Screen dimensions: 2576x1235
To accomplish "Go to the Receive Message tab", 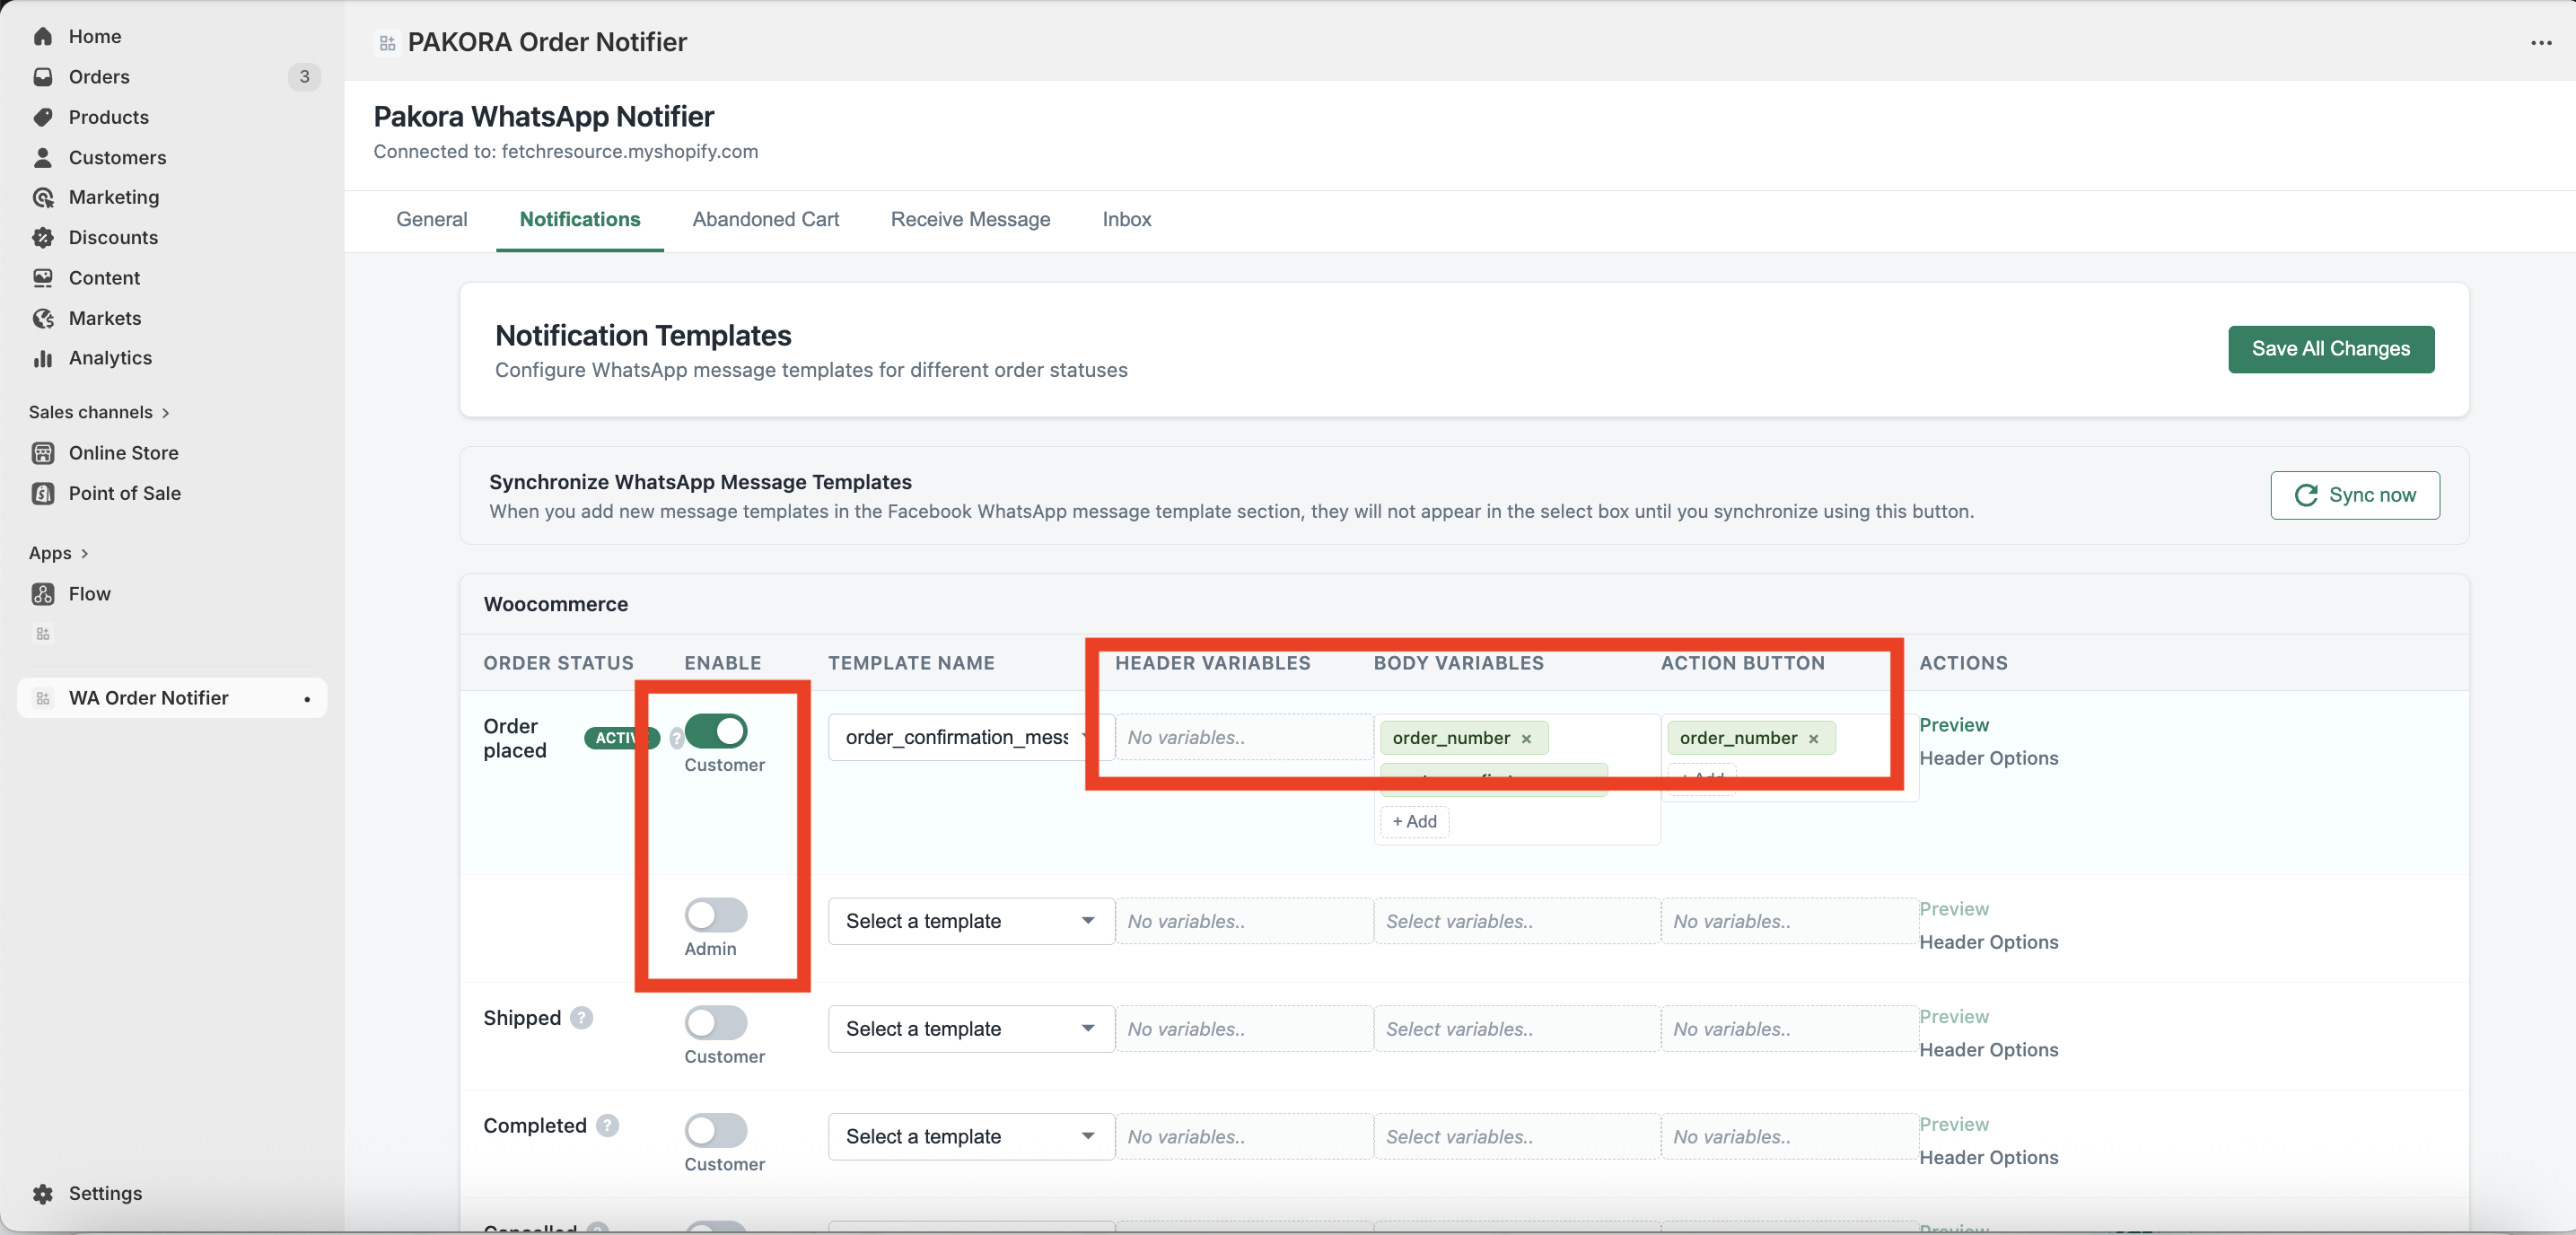I will 971,219.
